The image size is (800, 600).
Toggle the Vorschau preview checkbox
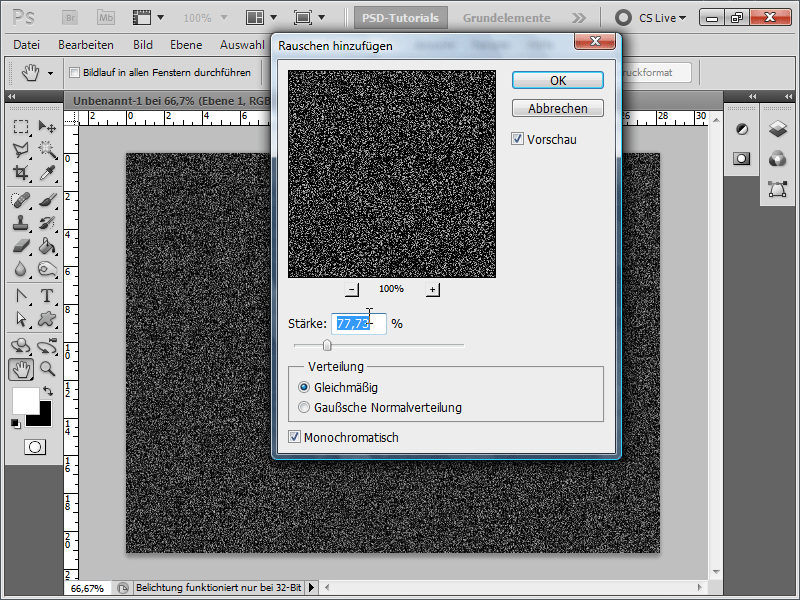(517, 139)
